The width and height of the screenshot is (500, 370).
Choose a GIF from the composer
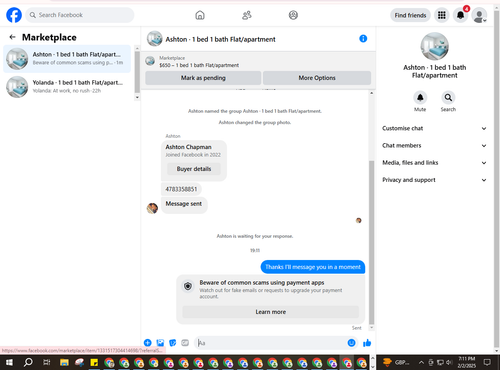pos(185,343)
